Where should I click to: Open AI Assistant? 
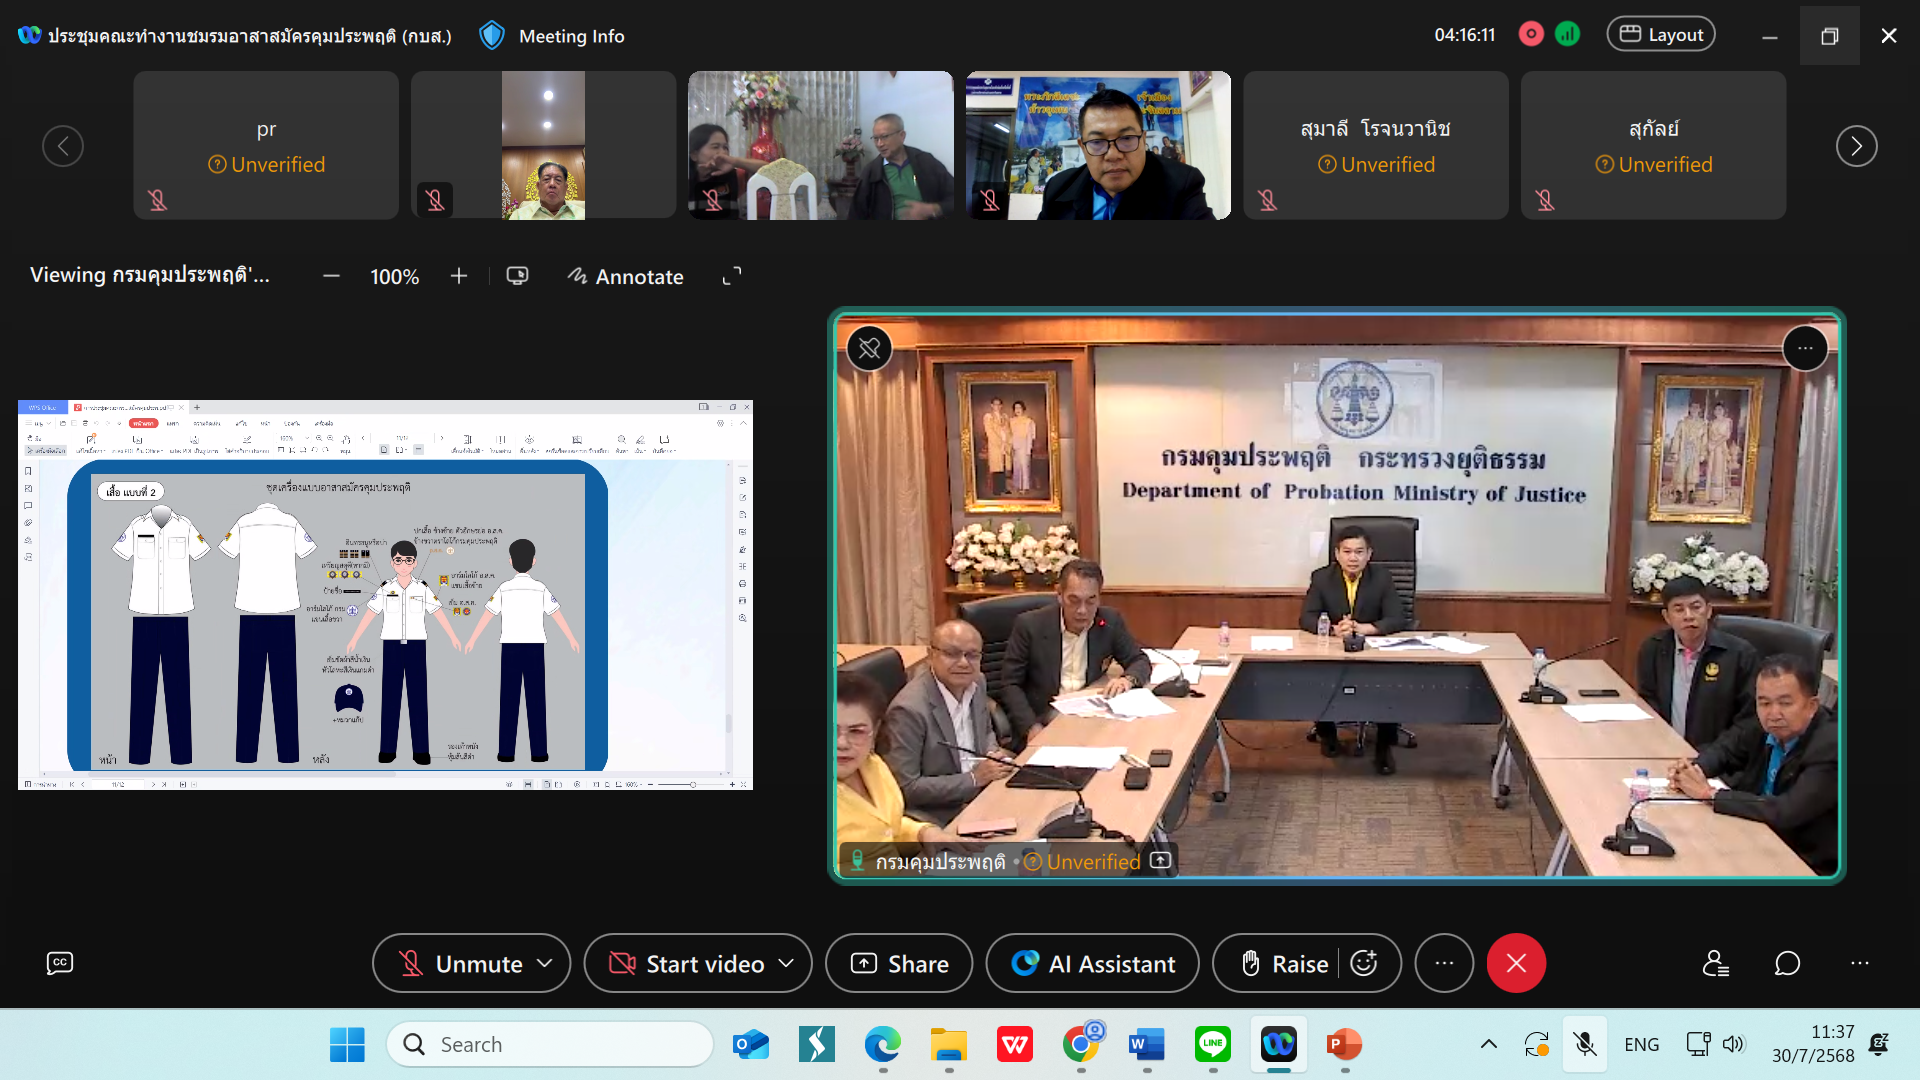pos(1093,963)
